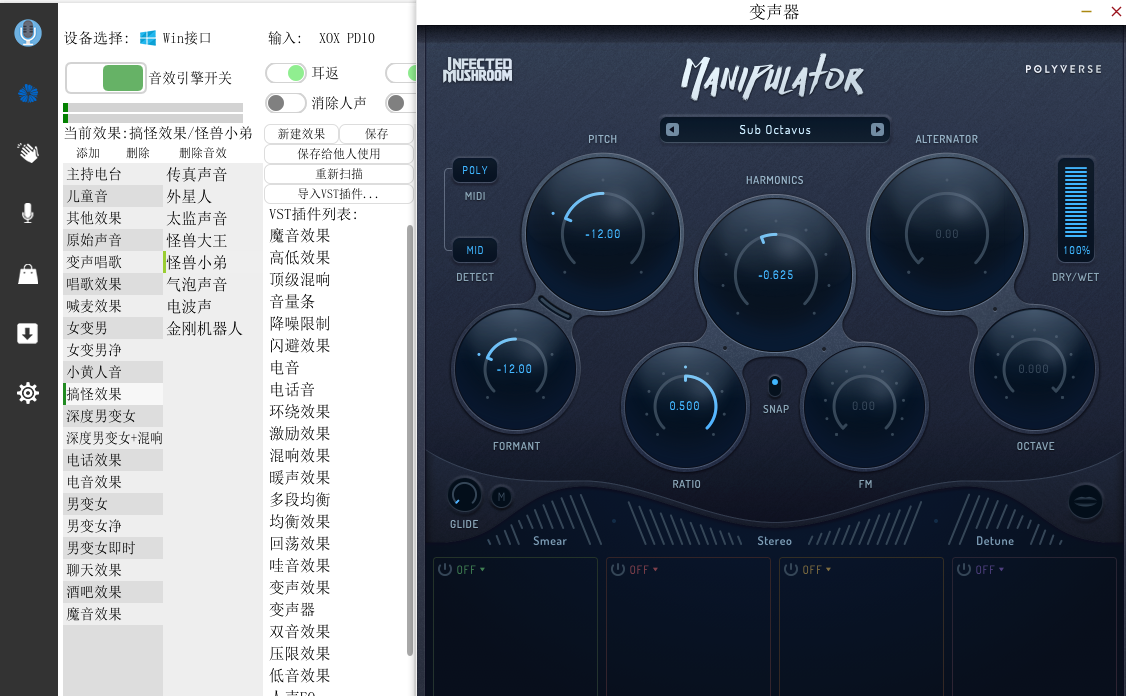
Task: Click the 添加 button
Action: (x=88, y=153)
